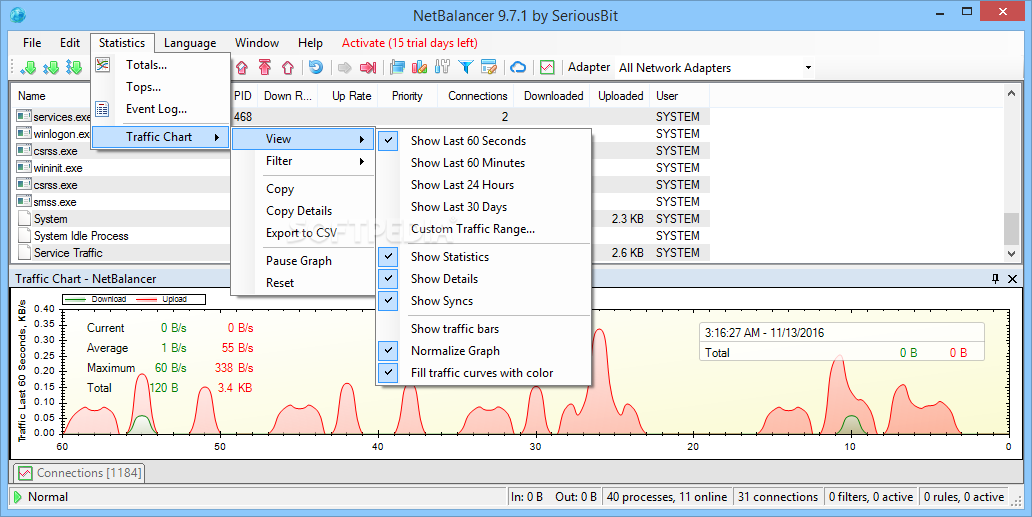Click the Connections tab chart icon

(25, 473)
